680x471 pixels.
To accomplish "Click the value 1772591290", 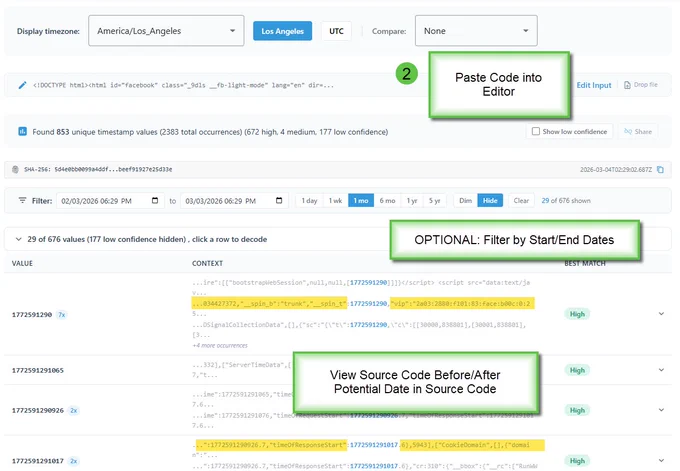I will (32, 314).
